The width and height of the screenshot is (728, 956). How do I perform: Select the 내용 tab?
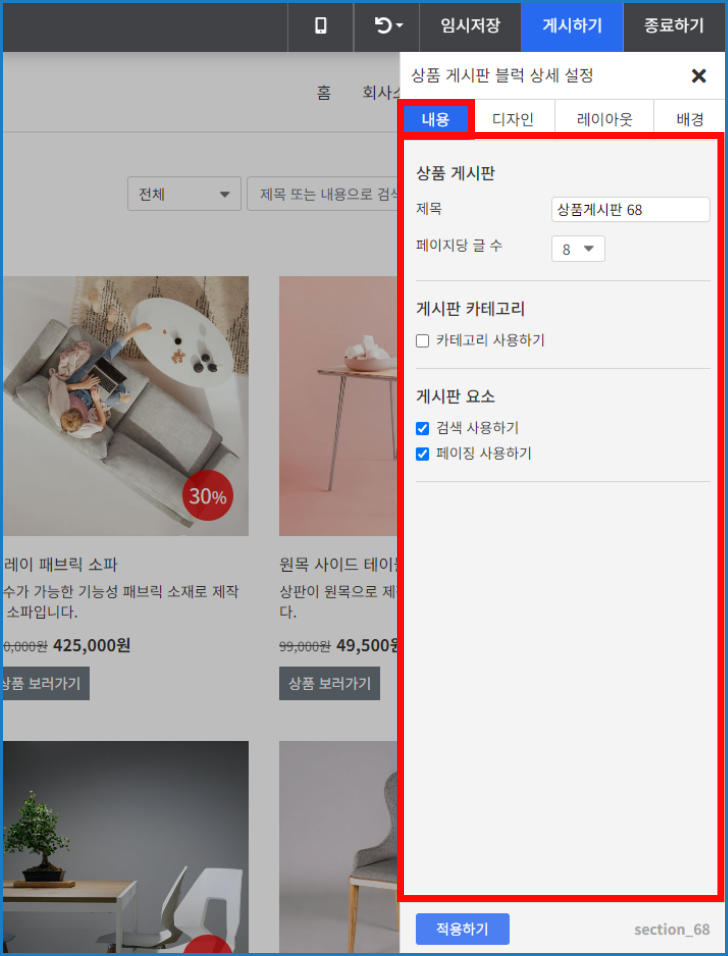436,120
